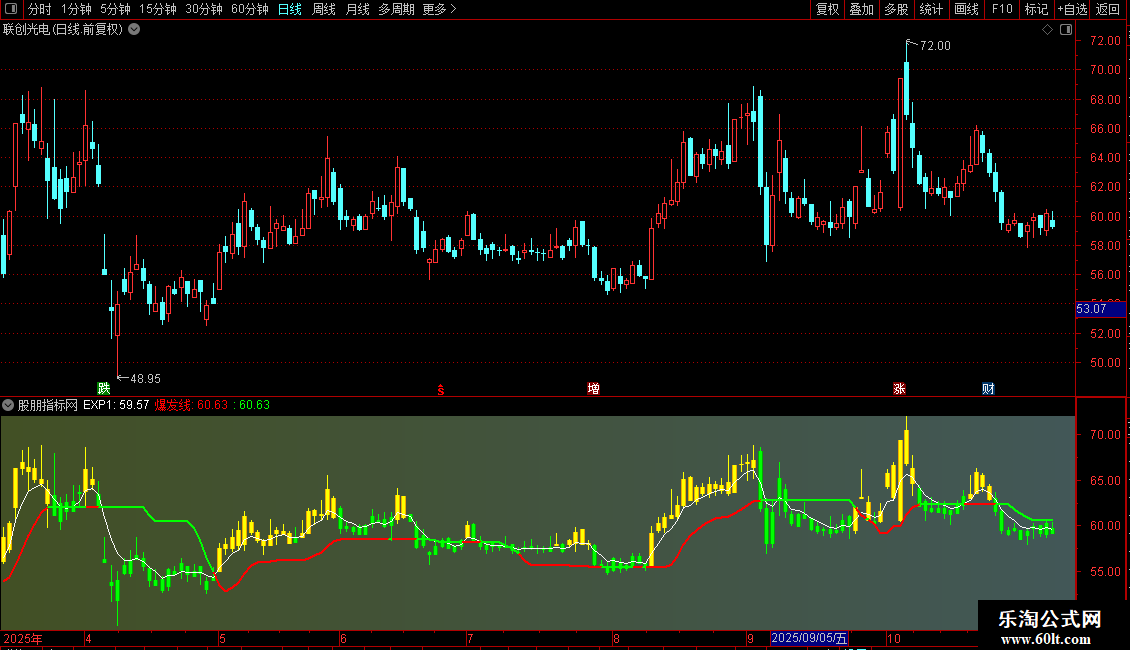Click the 股朋指标网 indicator name
The height and width of the screenshot is (650, 1130).
coord(48,405)
